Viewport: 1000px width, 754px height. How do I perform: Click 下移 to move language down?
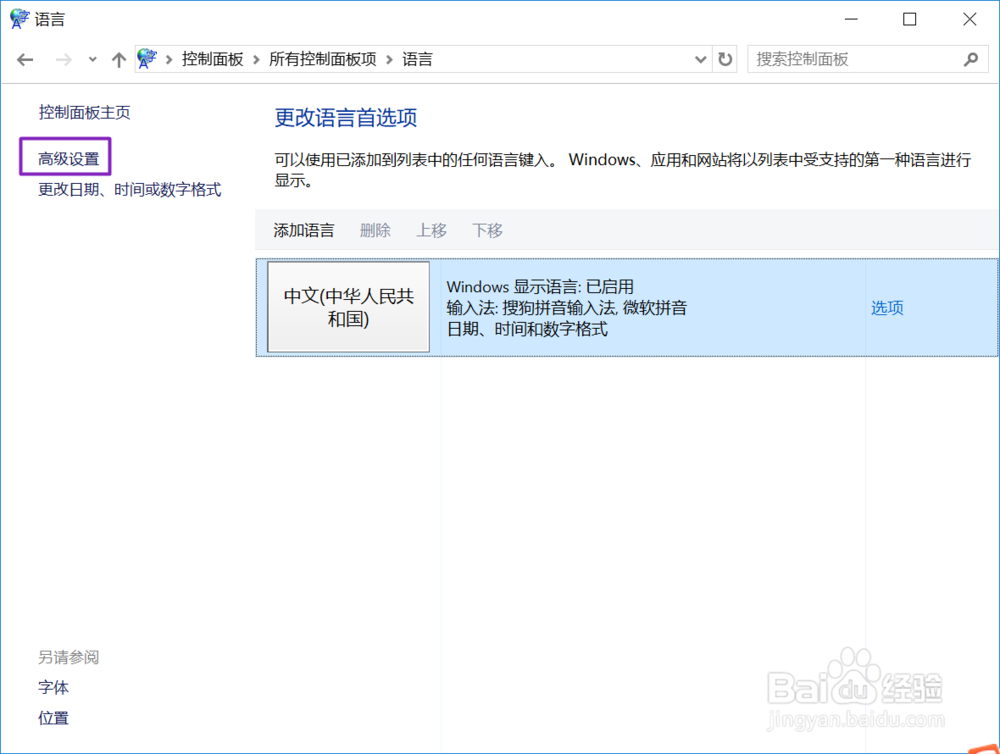point(487,230)
